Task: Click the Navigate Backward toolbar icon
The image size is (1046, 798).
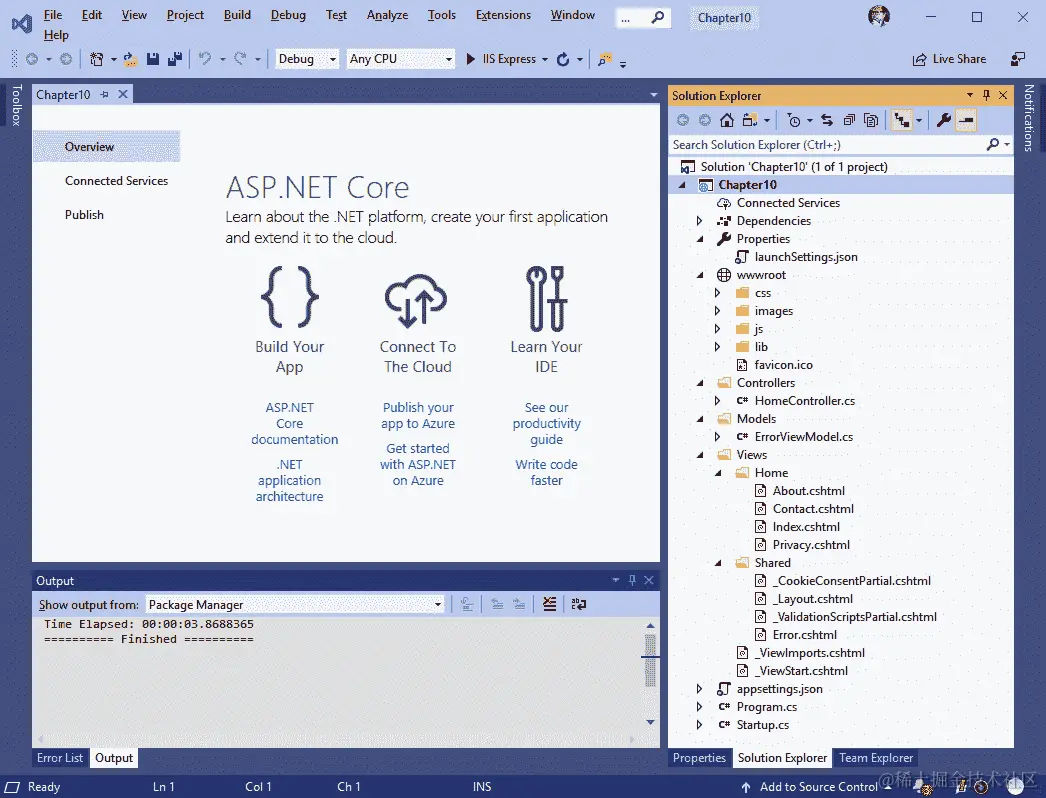Action: point(31,59)
